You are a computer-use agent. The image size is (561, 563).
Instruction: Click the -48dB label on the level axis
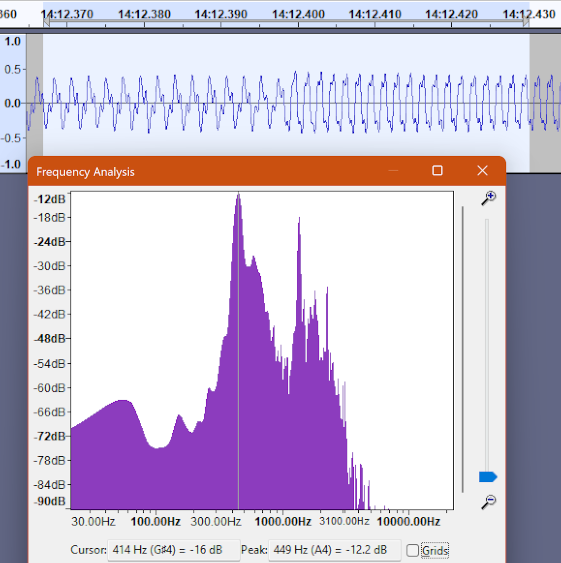(50, 339)
